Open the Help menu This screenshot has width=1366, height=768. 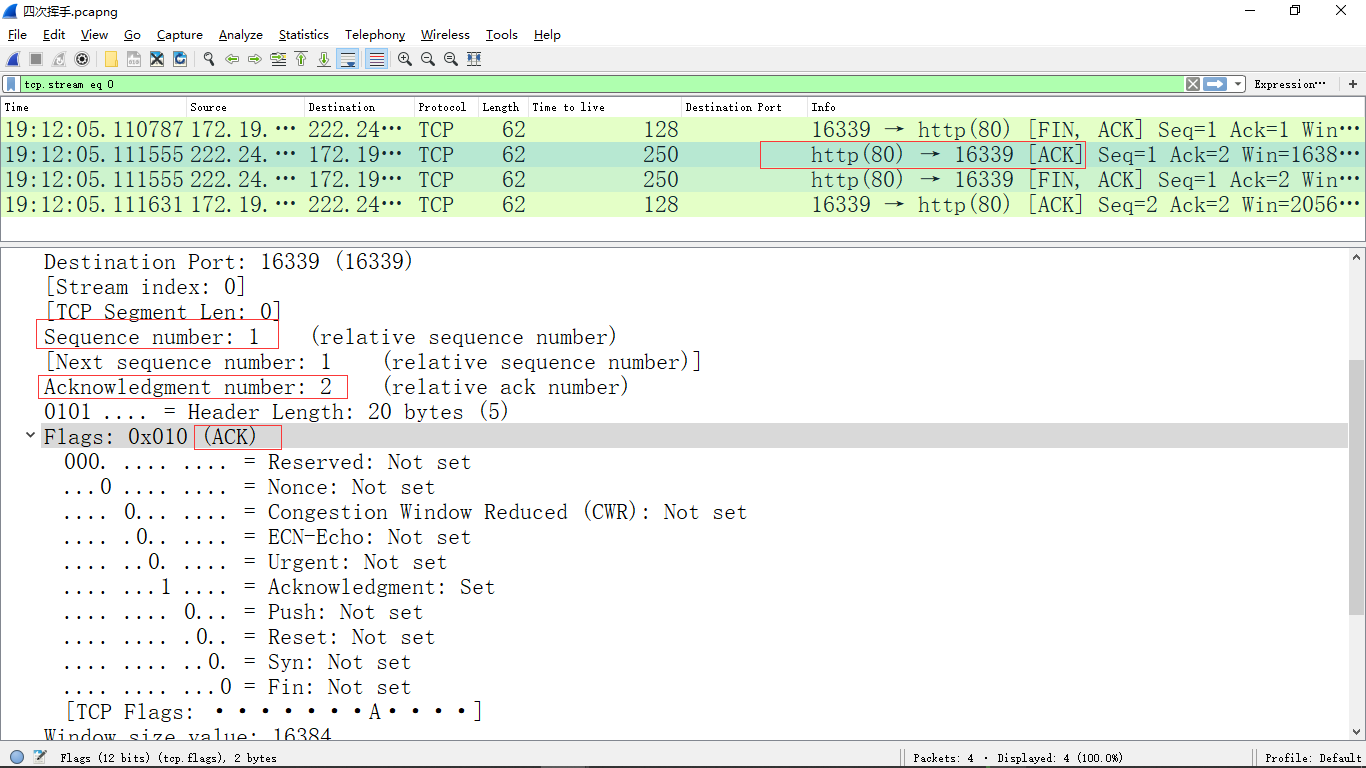click(x=547, y=34)
